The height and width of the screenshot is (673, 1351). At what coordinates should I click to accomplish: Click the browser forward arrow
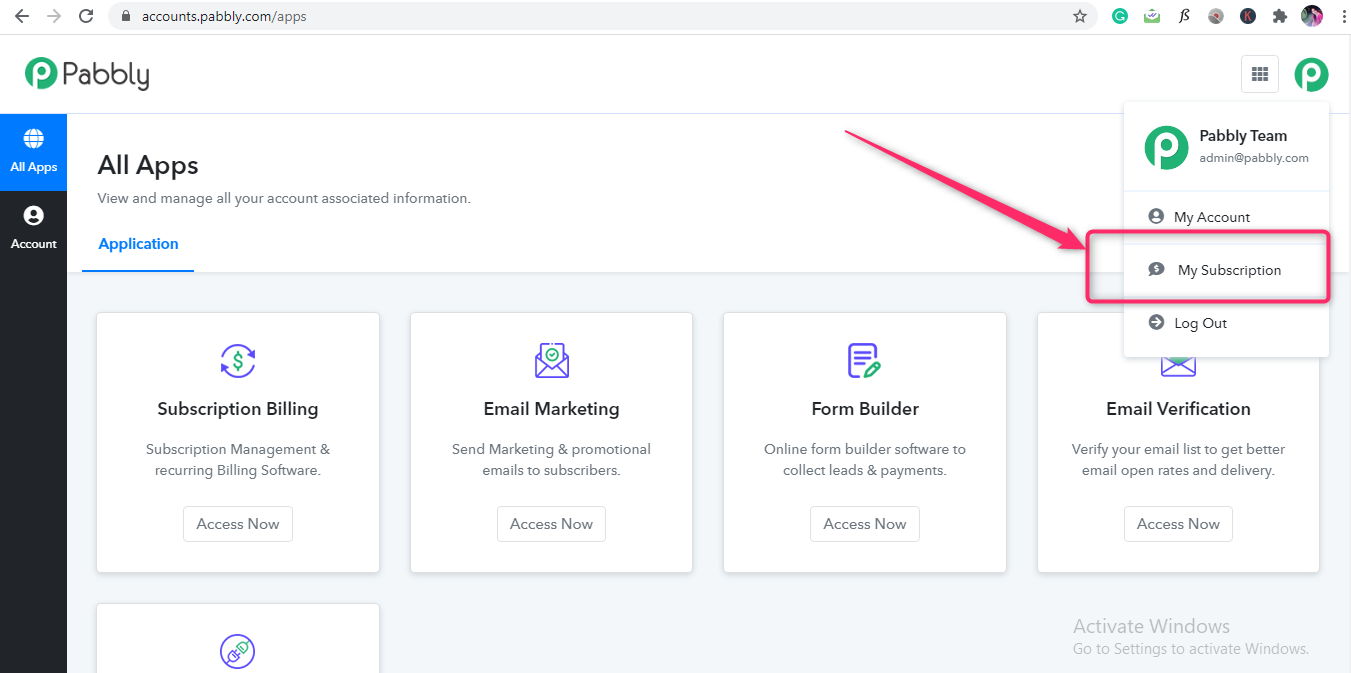(54, 16)
